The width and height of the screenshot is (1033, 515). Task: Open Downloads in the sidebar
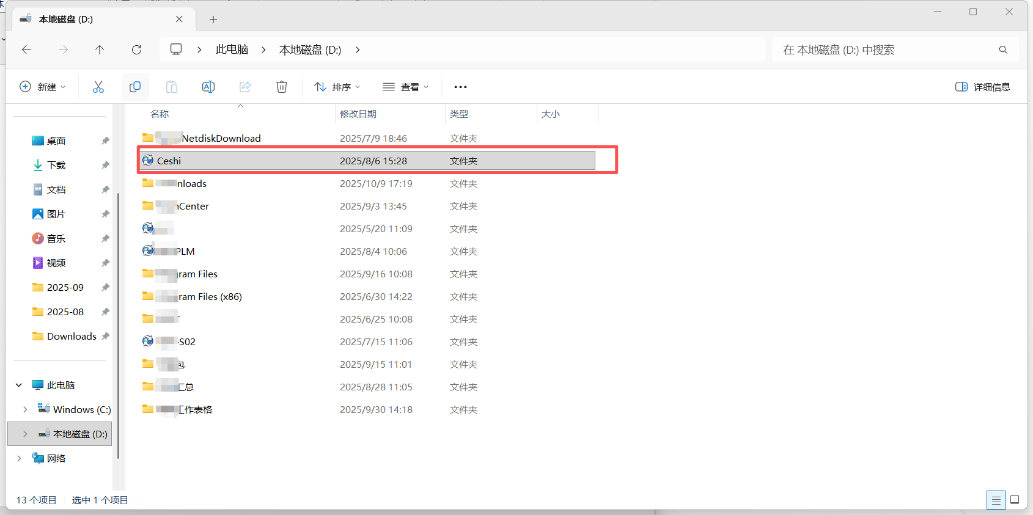coord(72,336)
